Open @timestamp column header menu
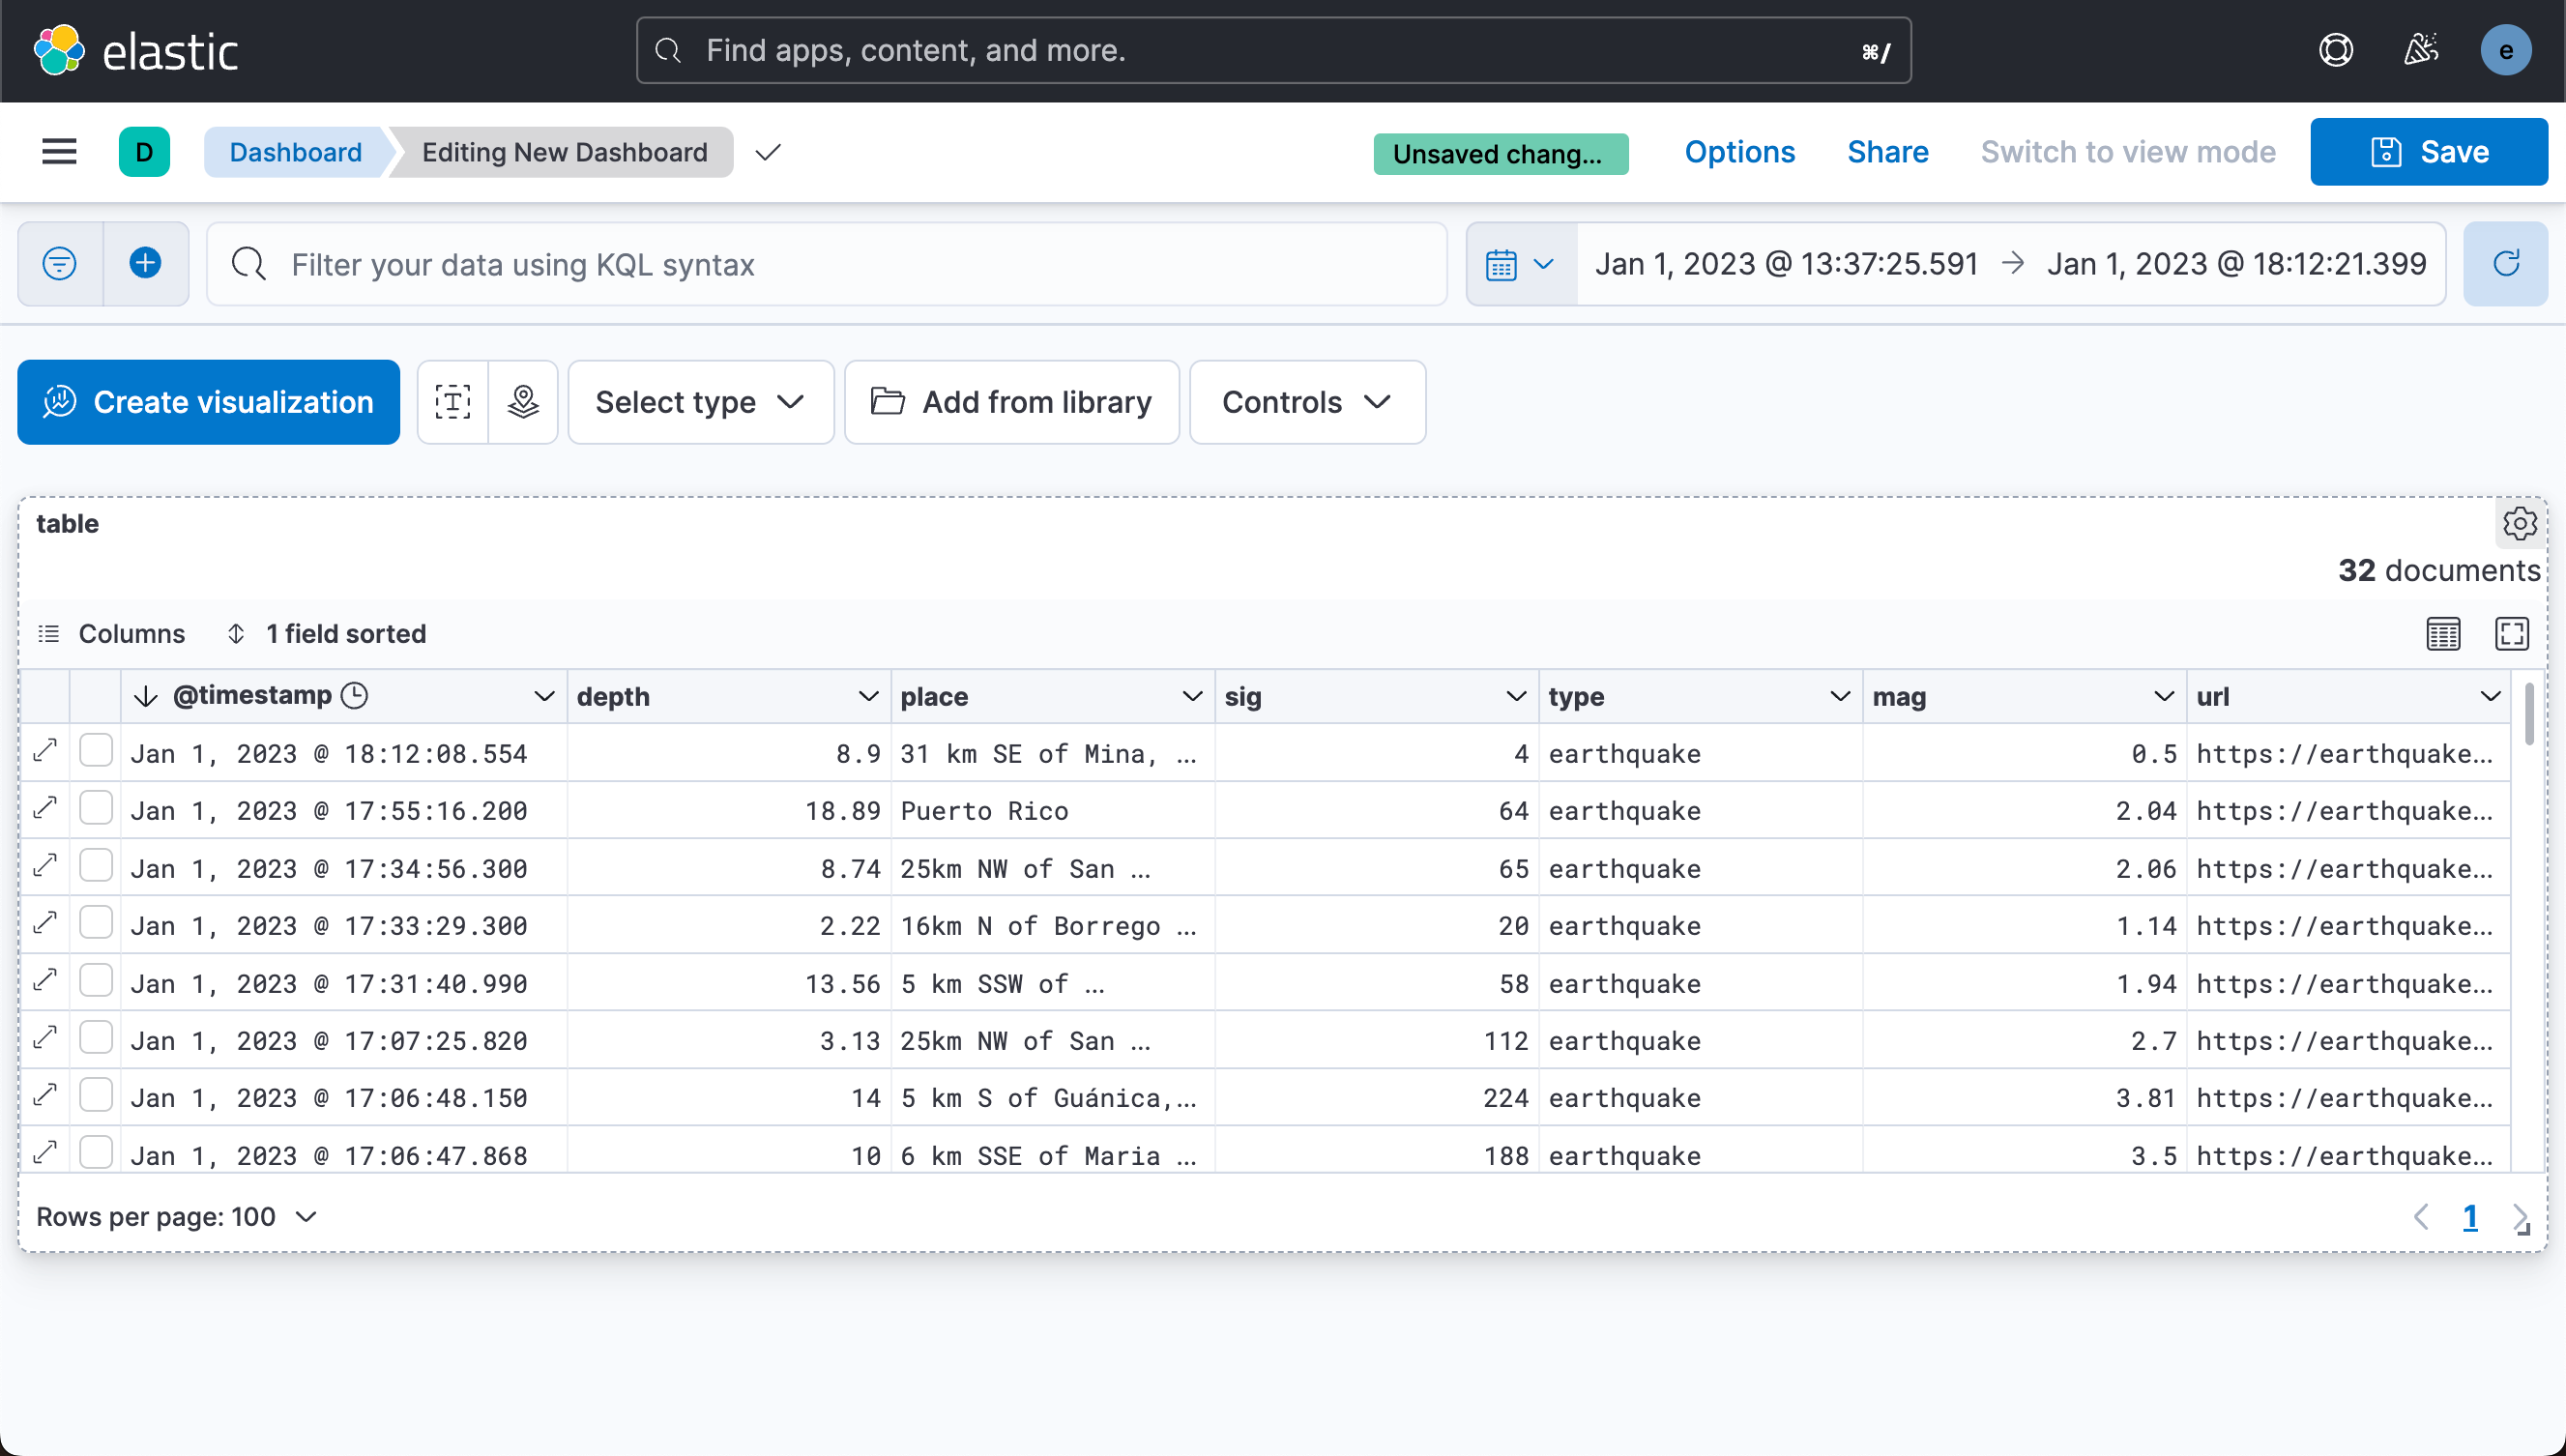 click(x=544, y=696)
